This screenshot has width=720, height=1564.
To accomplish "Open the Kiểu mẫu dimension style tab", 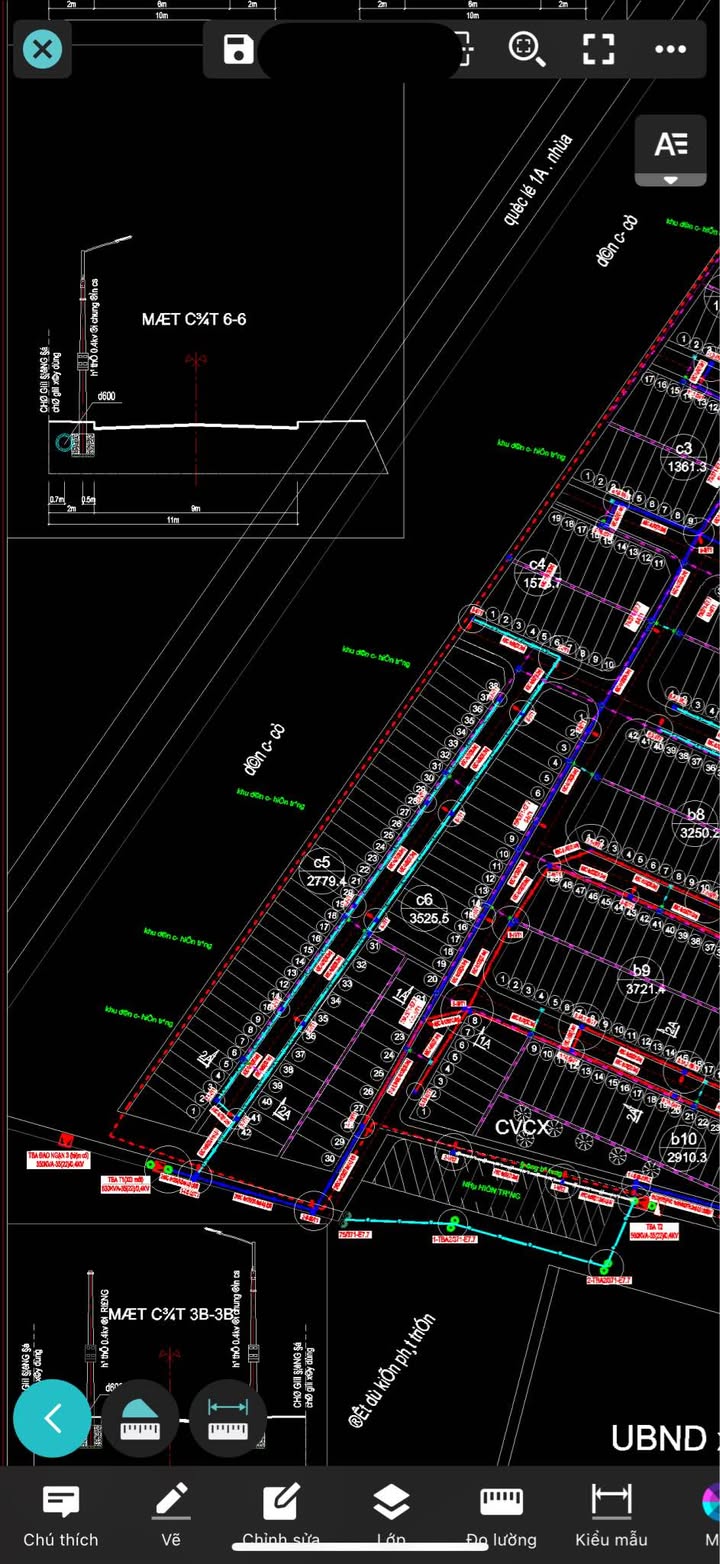I will (x=611, y=1514).
